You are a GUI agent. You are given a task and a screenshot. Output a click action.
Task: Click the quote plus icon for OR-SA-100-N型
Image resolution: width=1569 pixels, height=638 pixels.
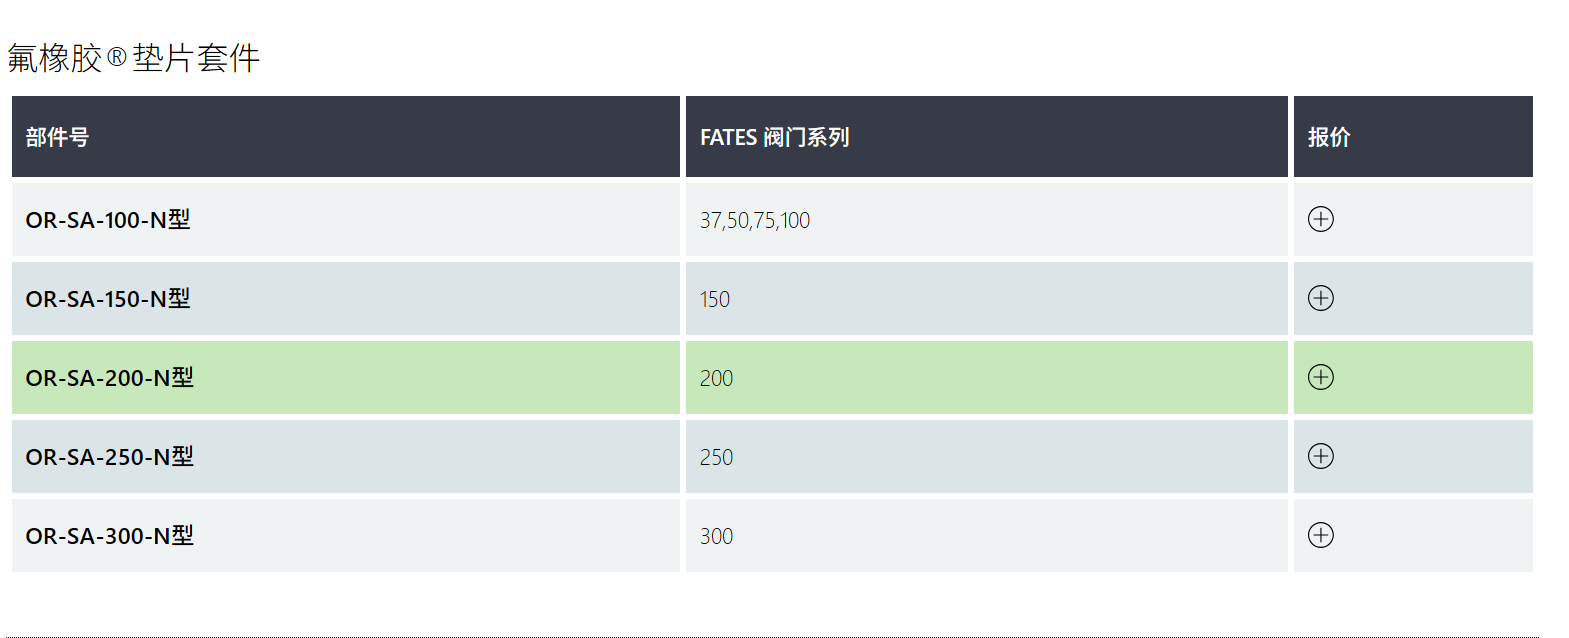1320,219
